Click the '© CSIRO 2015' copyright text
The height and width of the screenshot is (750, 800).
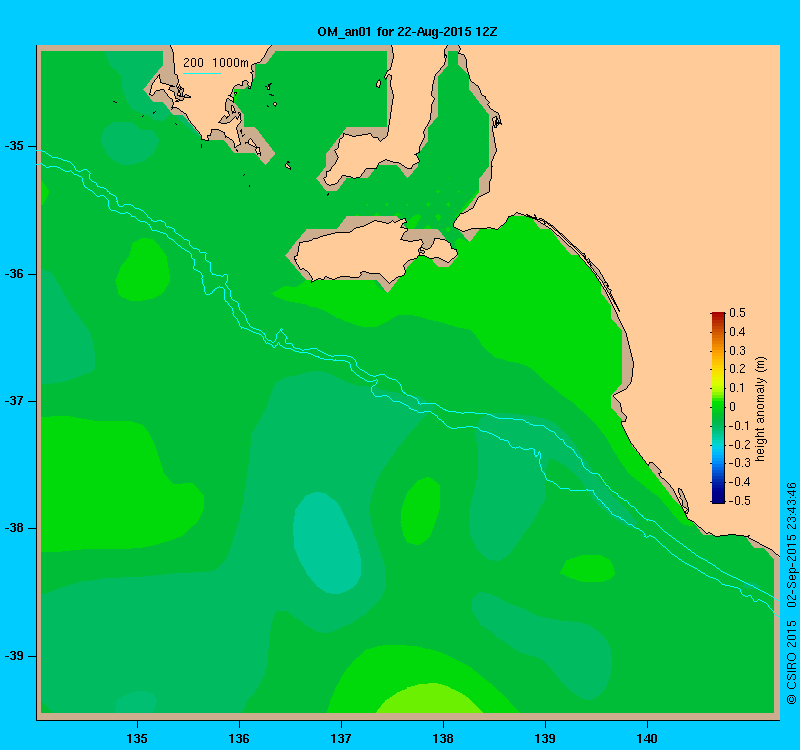point(791,662)
